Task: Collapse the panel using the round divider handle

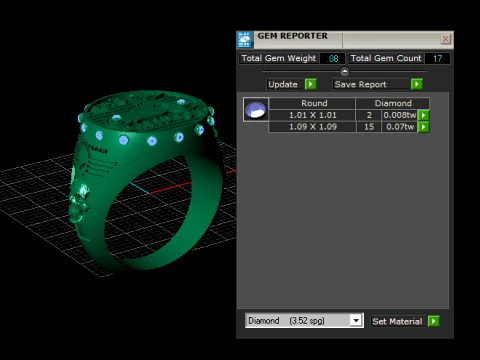Action: [345, 71]
